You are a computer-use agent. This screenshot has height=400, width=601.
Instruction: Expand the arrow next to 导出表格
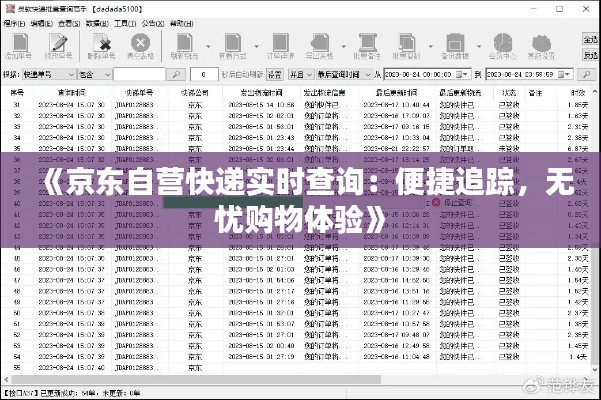point(343,46)
